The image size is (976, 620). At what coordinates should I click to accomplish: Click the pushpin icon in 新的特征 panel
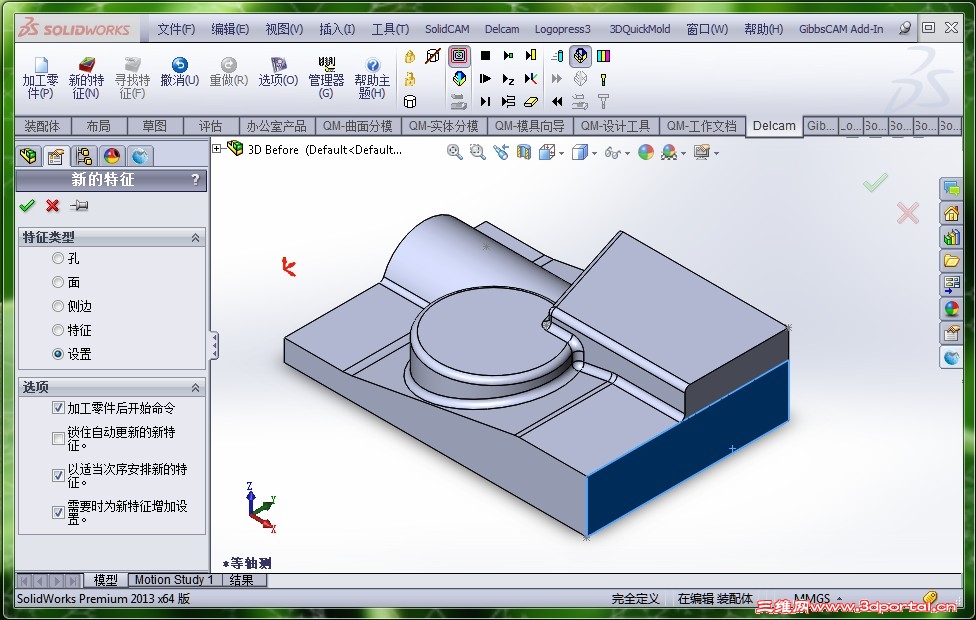tap(79, 205)
